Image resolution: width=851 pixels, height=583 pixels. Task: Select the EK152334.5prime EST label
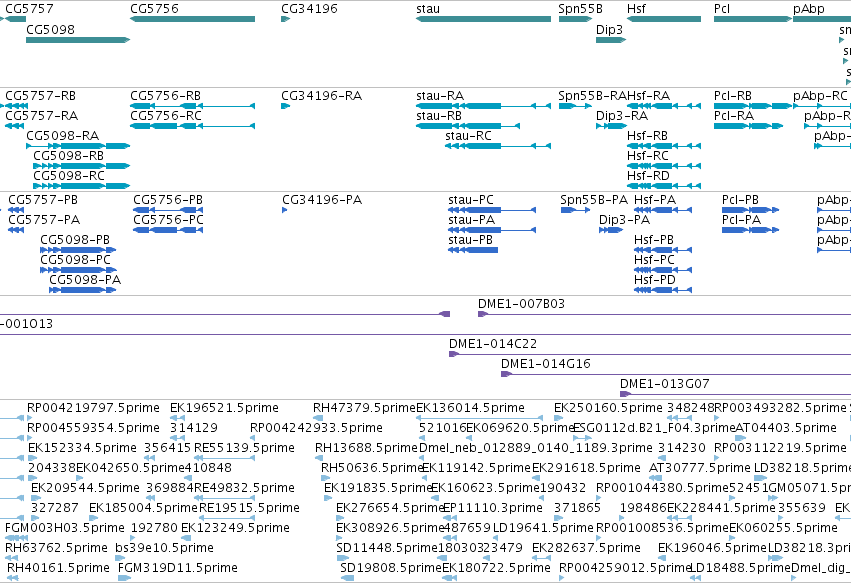82,448
